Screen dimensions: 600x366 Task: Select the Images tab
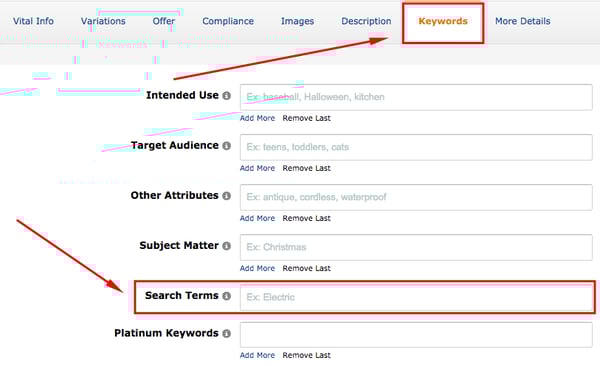pos(297,21)
